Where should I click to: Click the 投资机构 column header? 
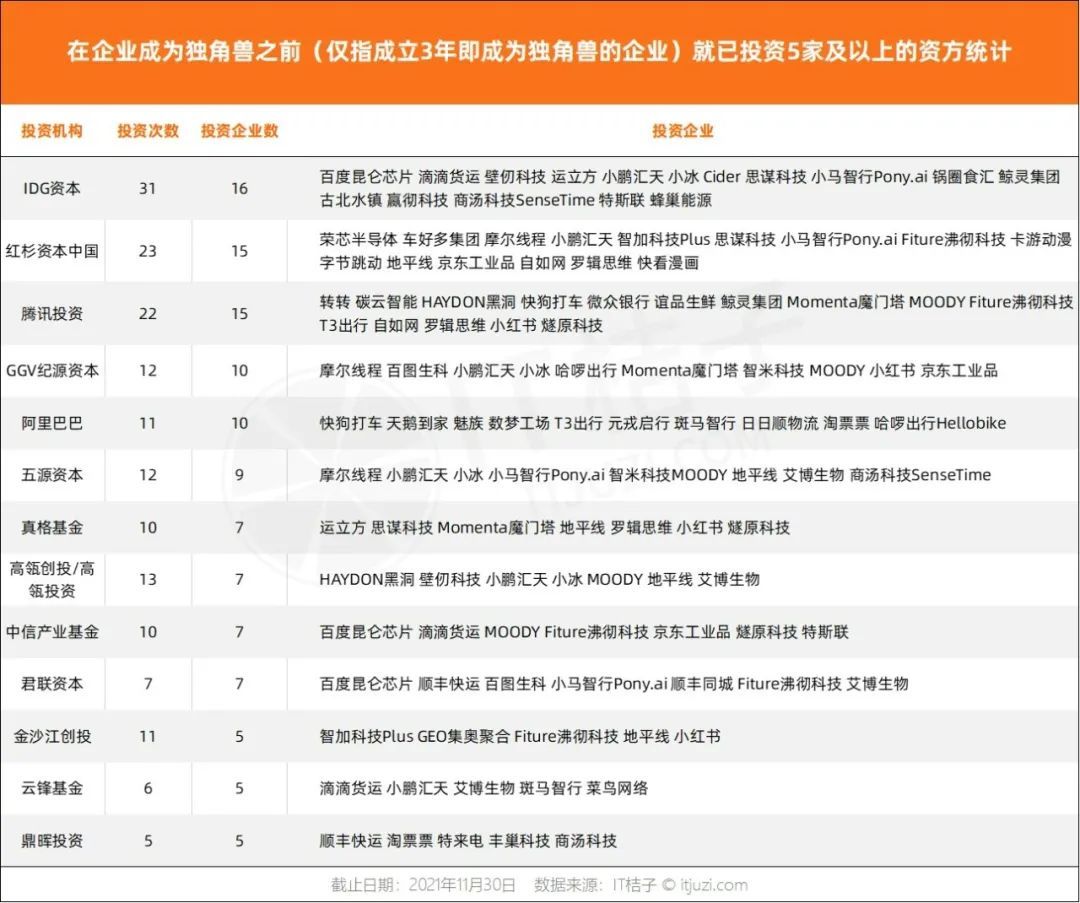(x=52, y=131)
